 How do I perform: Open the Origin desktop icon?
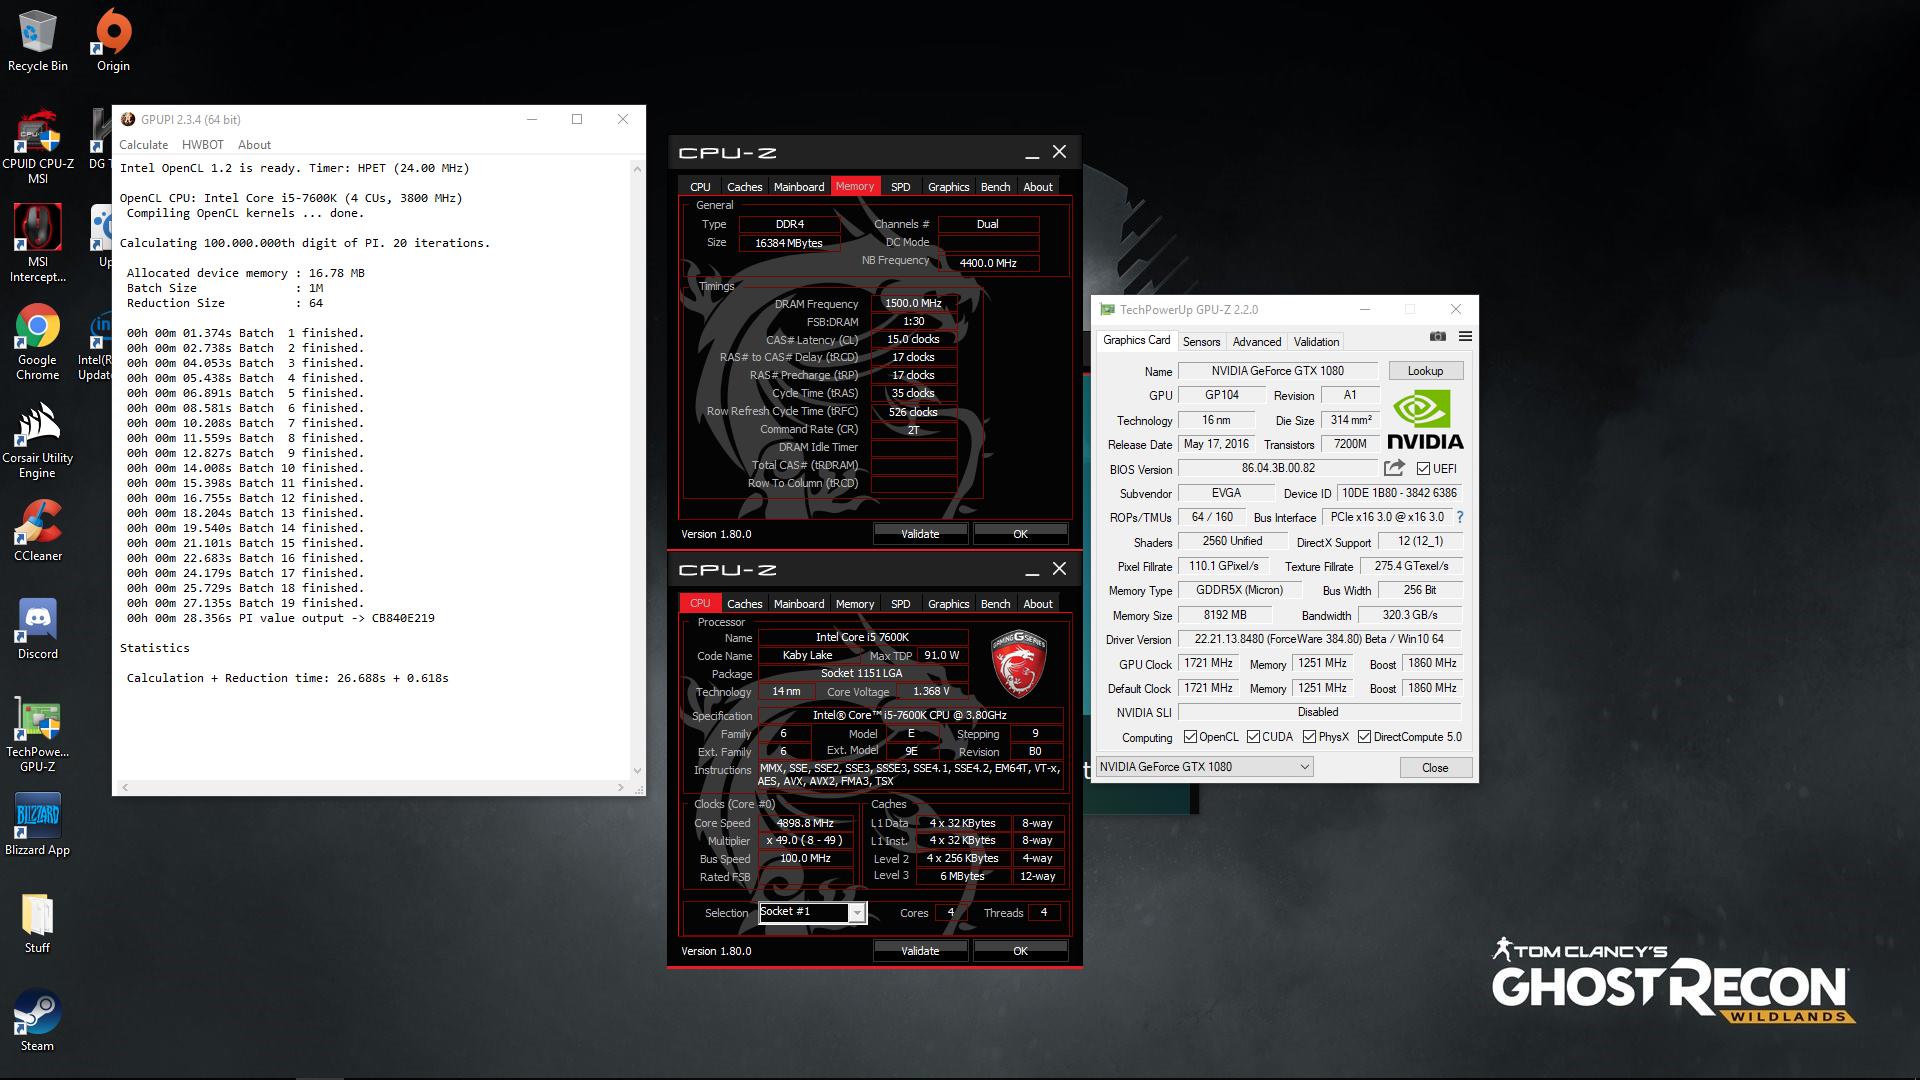[113, 40]
